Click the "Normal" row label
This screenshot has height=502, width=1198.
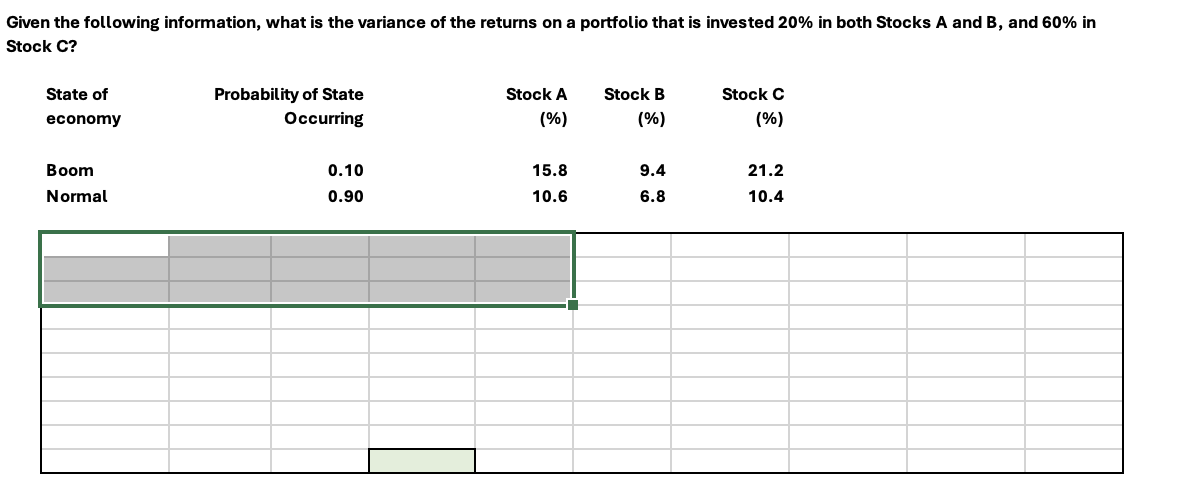(77, 196)
